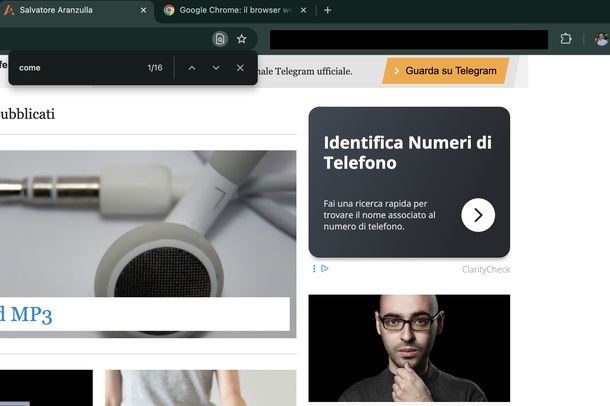Click the Guarda su Telegram button
The width and height of the screenshot is (610, 406).
445,71
